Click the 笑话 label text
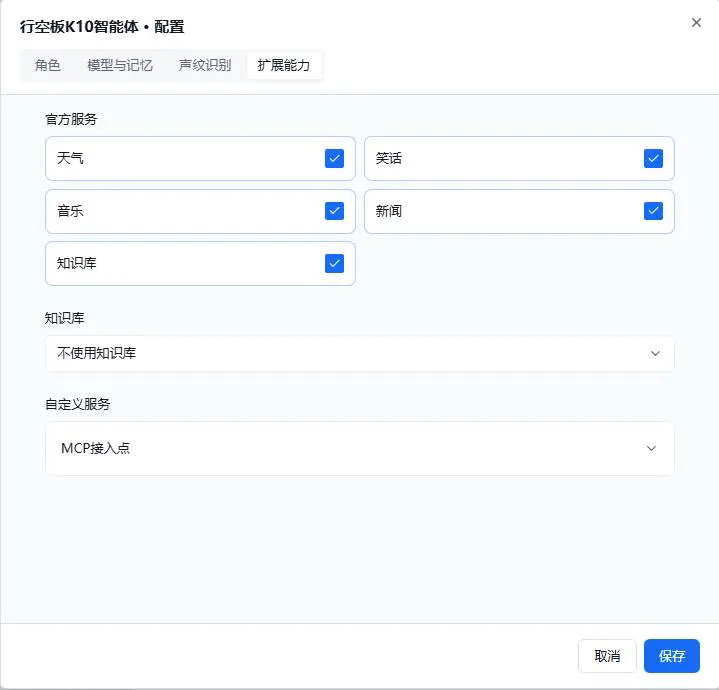This screenshot has width=719, height=690. 389,159
